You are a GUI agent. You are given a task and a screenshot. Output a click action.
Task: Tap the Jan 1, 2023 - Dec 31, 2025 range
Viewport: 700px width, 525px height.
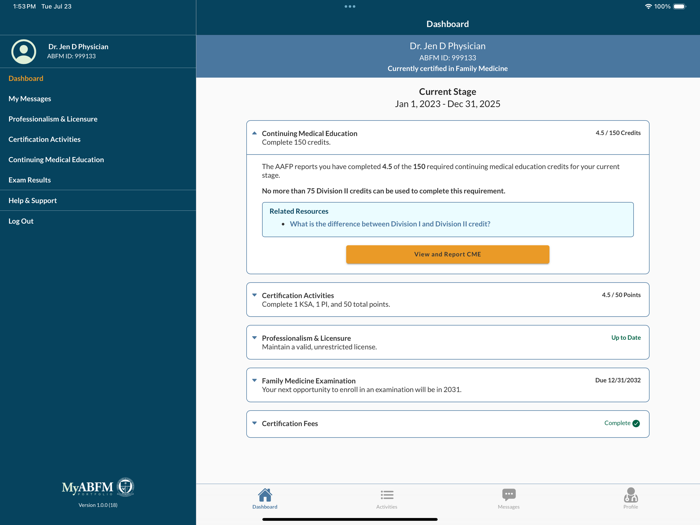[447, 104]
